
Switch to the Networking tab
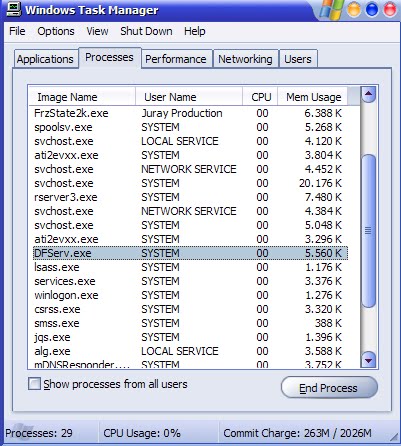245,59
